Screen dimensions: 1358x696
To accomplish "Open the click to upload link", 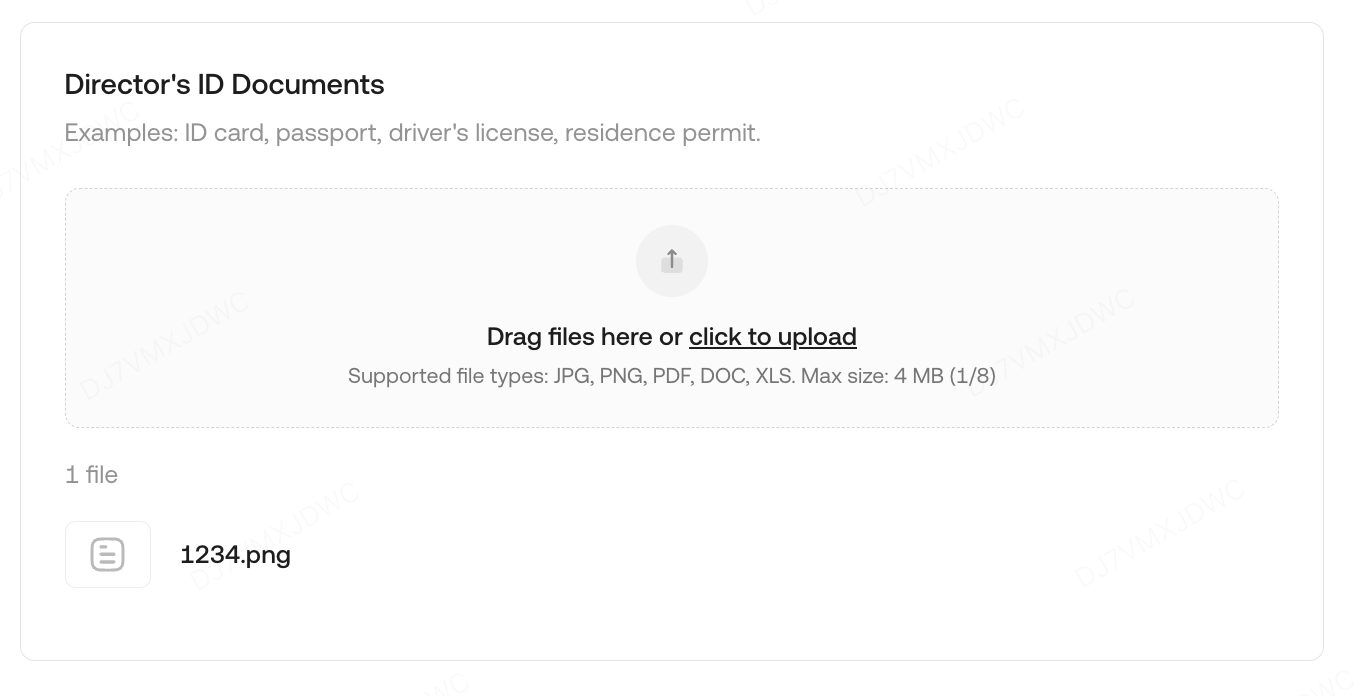I will (x=772, y=337).
